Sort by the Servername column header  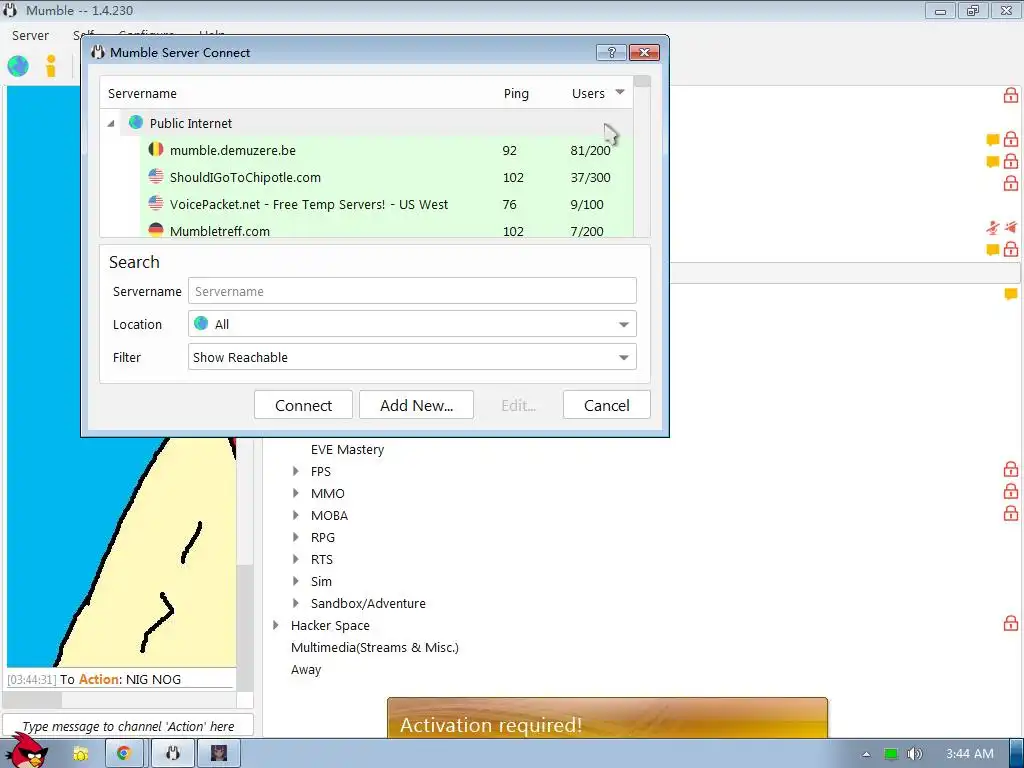pos(142,93)
